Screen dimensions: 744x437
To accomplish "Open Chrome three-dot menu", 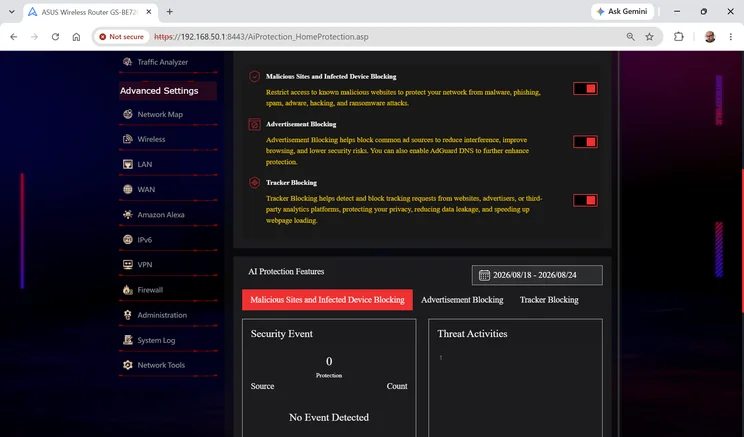I will point(731,37).
